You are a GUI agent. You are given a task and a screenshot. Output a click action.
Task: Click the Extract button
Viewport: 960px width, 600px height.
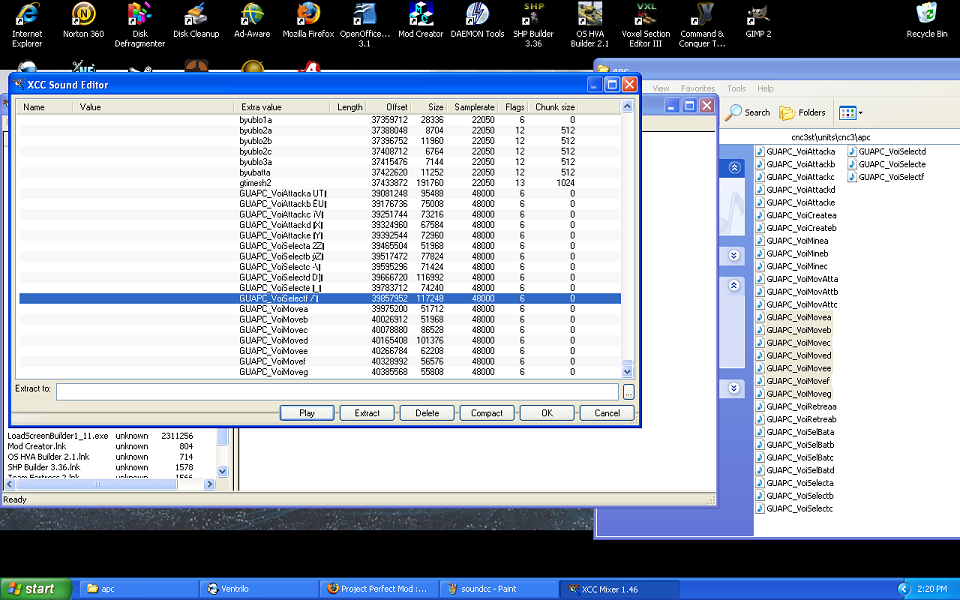point(367,413)
